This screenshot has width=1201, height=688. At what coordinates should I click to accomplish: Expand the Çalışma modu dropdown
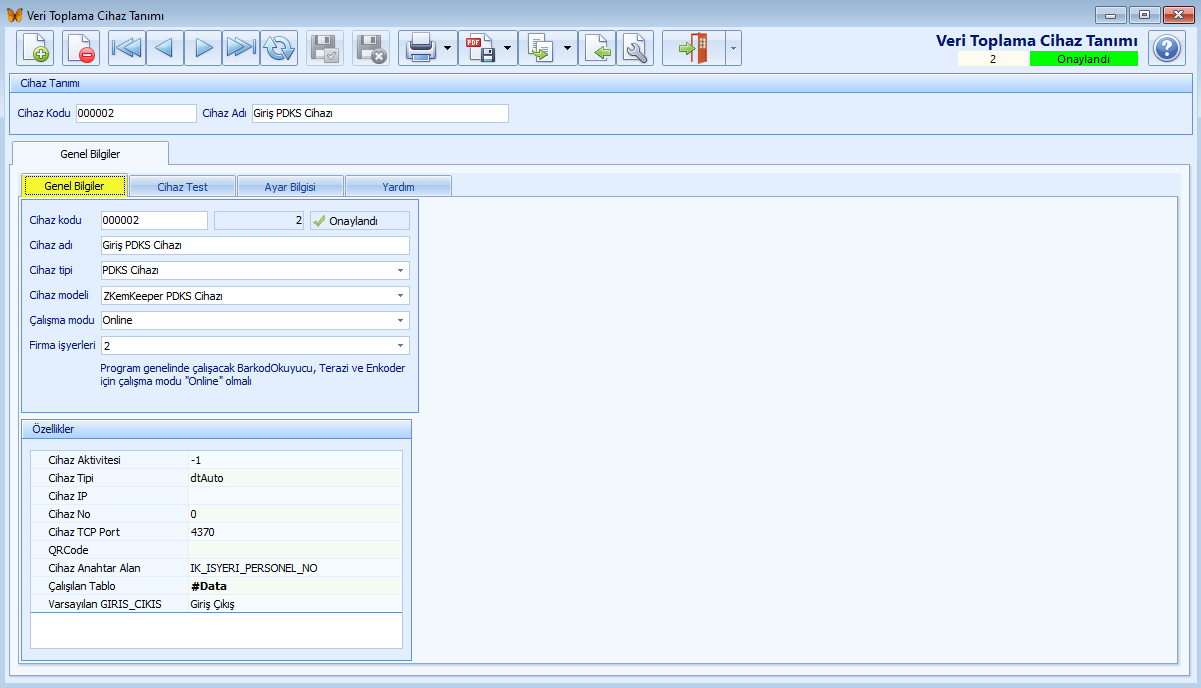pos(400,321)
